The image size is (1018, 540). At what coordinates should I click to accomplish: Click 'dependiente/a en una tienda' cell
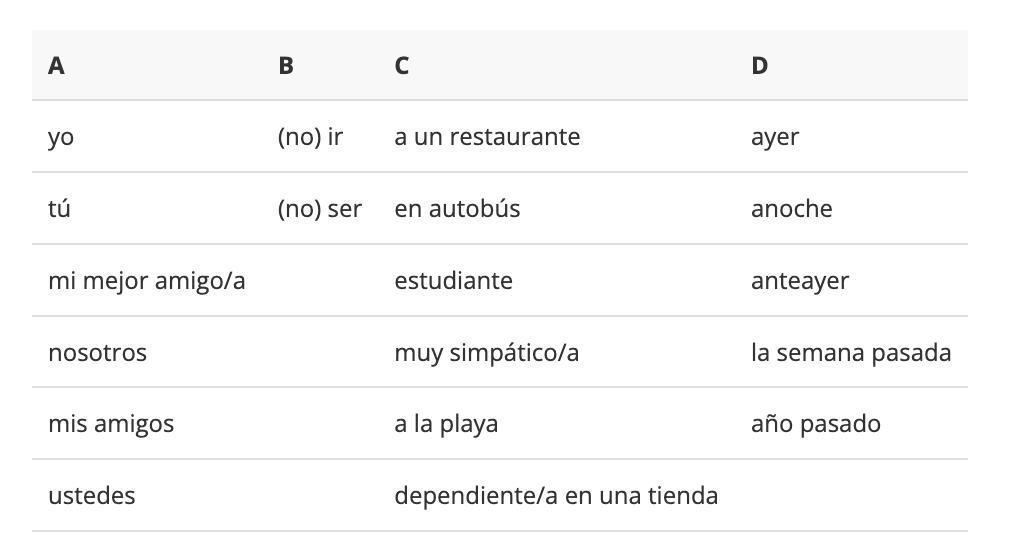[x=556, y=496]
